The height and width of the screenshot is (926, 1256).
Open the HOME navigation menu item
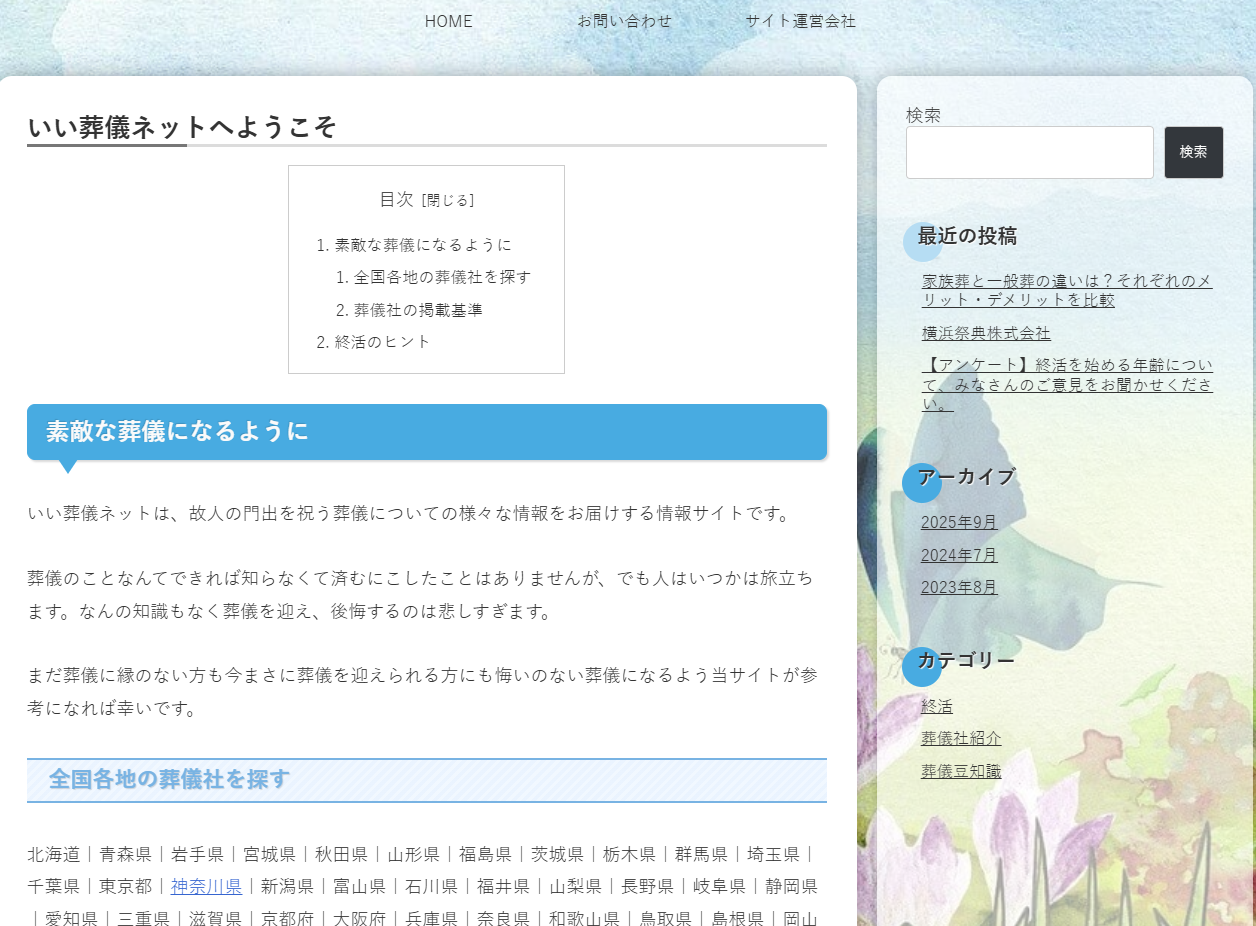point(448,21)
